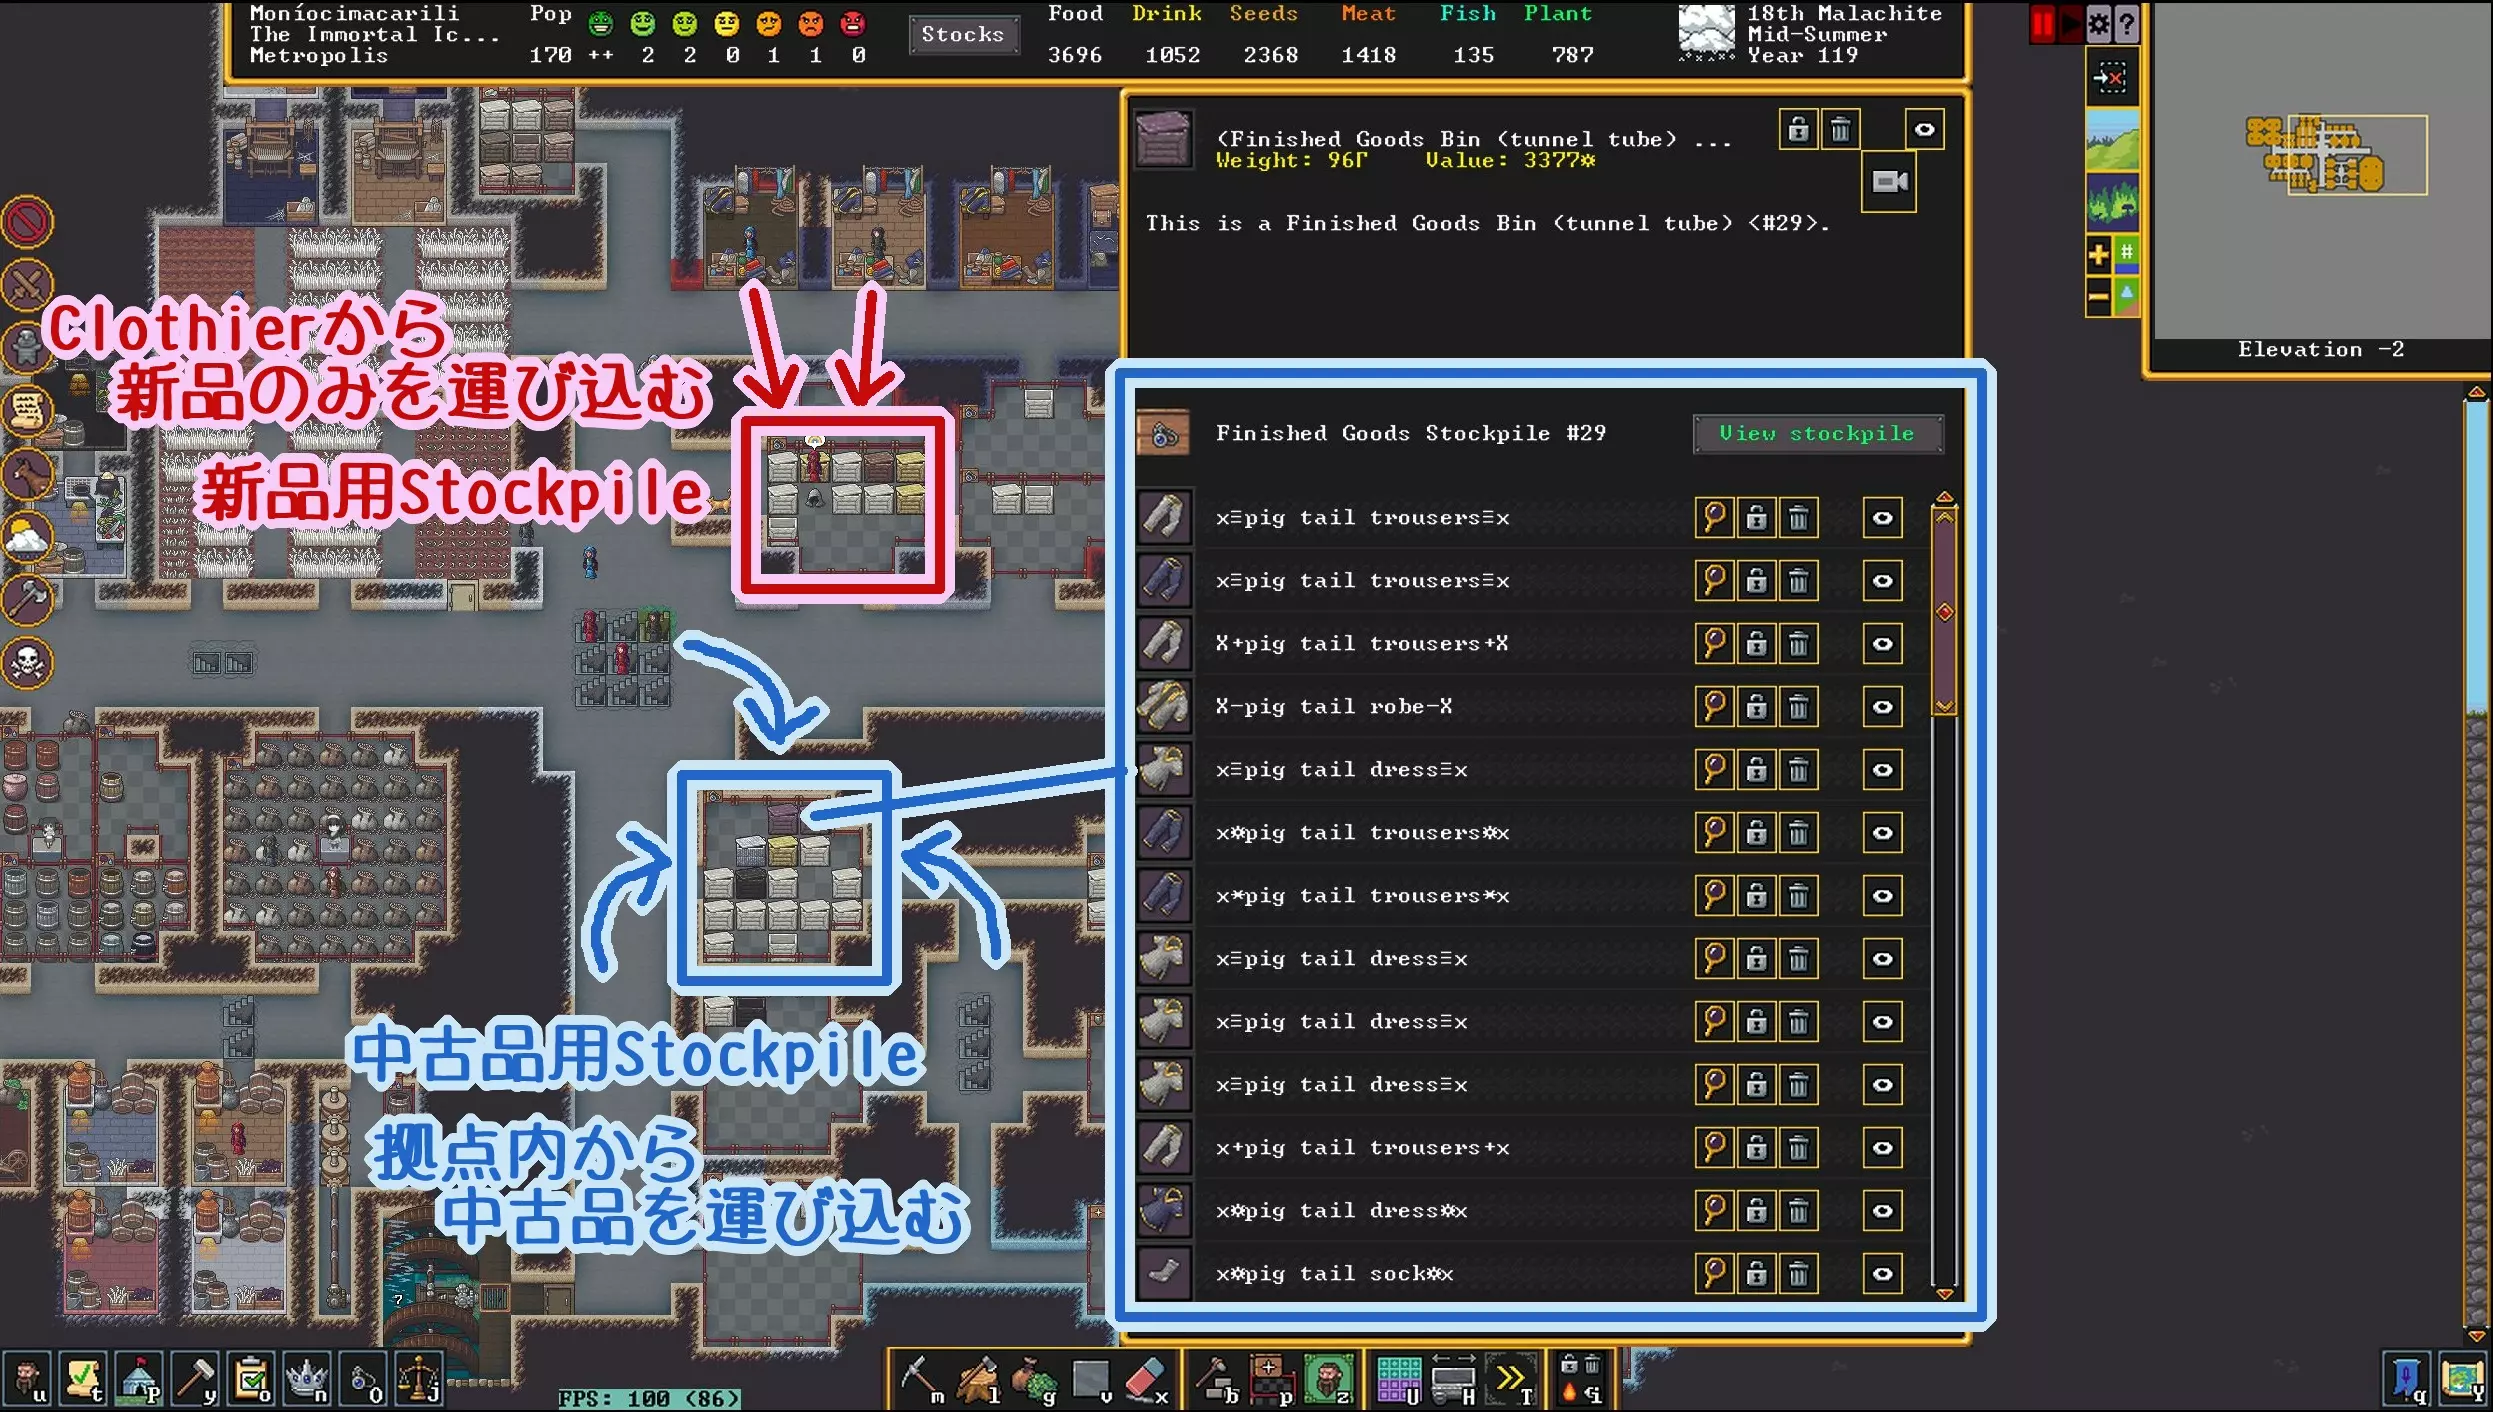Open the nobles crown screen
2493x1412 pixels.
pyautogui.click(x=306, y=1379)
